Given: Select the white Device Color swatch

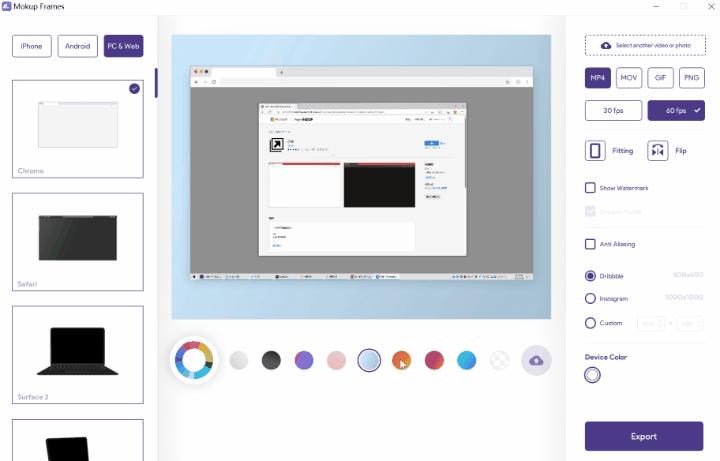Looking at the screenshot, I should point(592,375).
